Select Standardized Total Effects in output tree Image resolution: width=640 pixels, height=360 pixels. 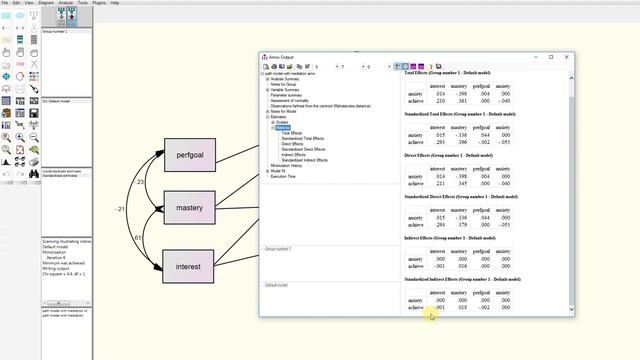pos(302,138)
